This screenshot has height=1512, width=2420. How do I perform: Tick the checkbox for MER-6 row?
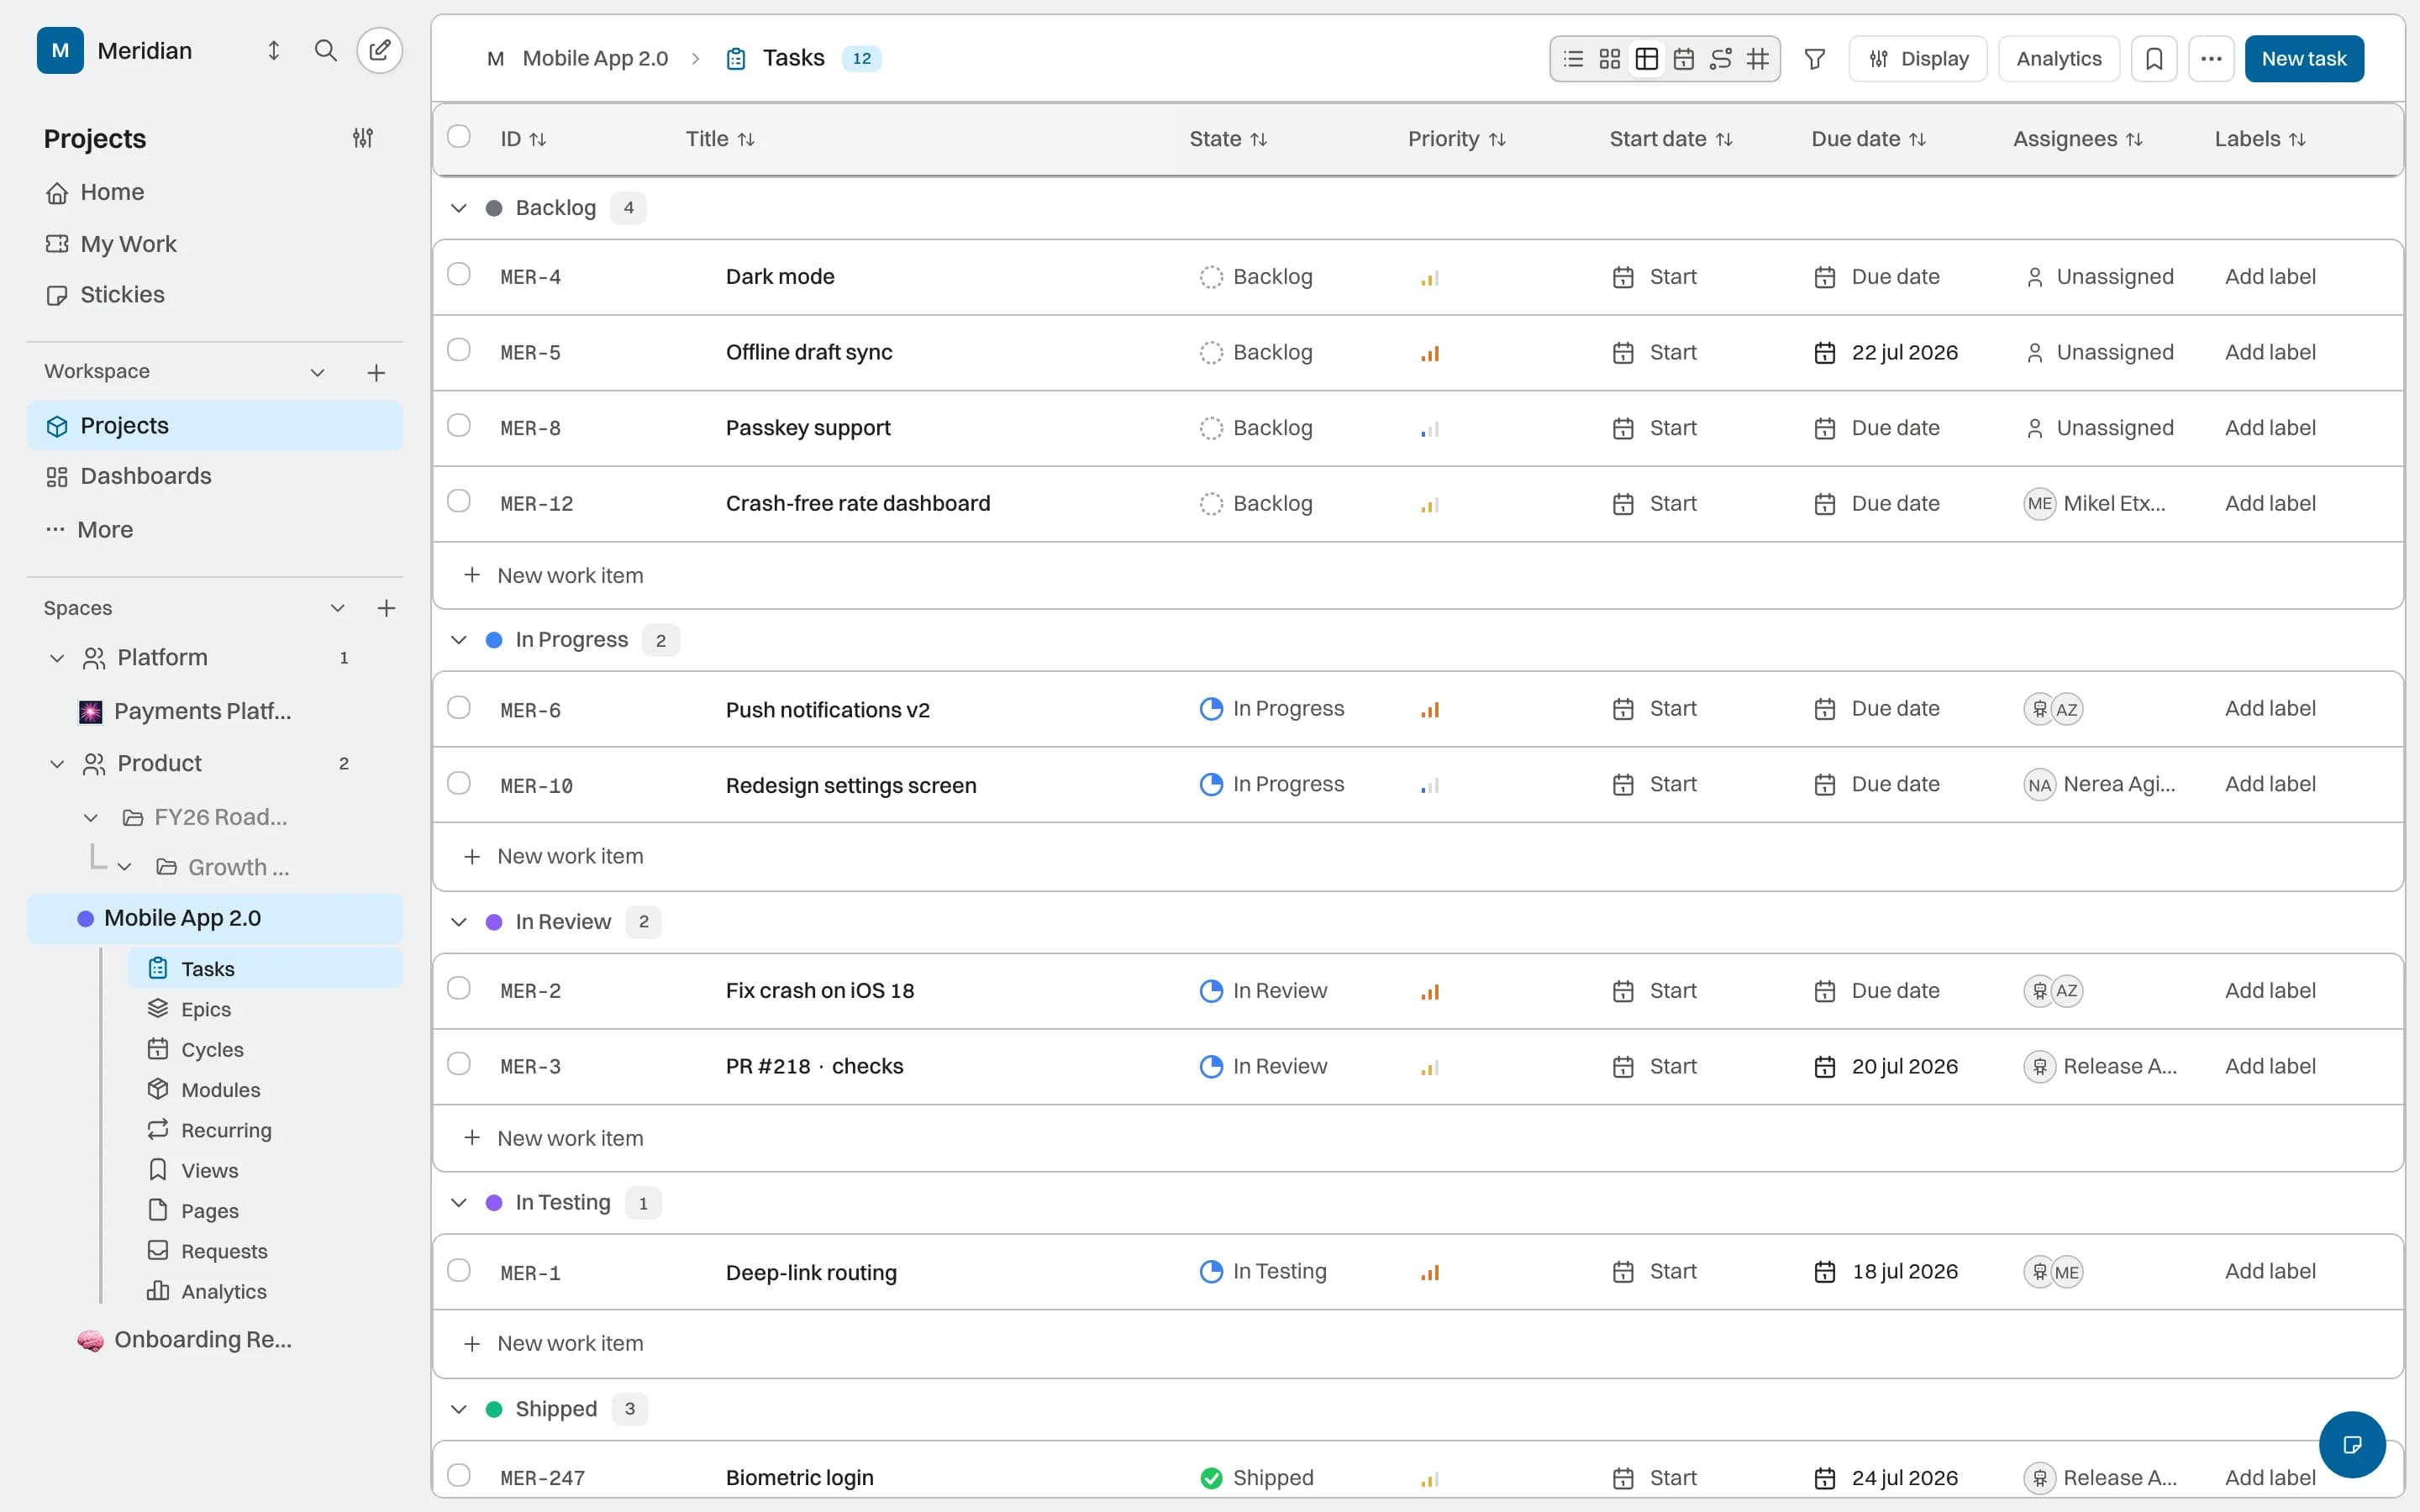(x=459, y=708)
